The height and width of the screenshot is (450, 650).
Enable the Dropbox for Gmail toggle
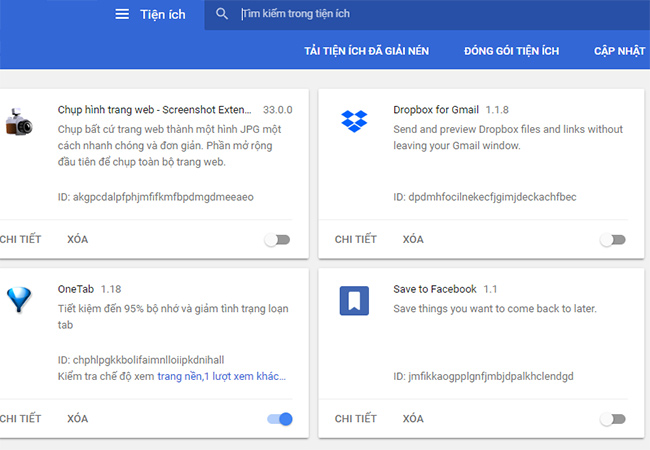point(612,240)
